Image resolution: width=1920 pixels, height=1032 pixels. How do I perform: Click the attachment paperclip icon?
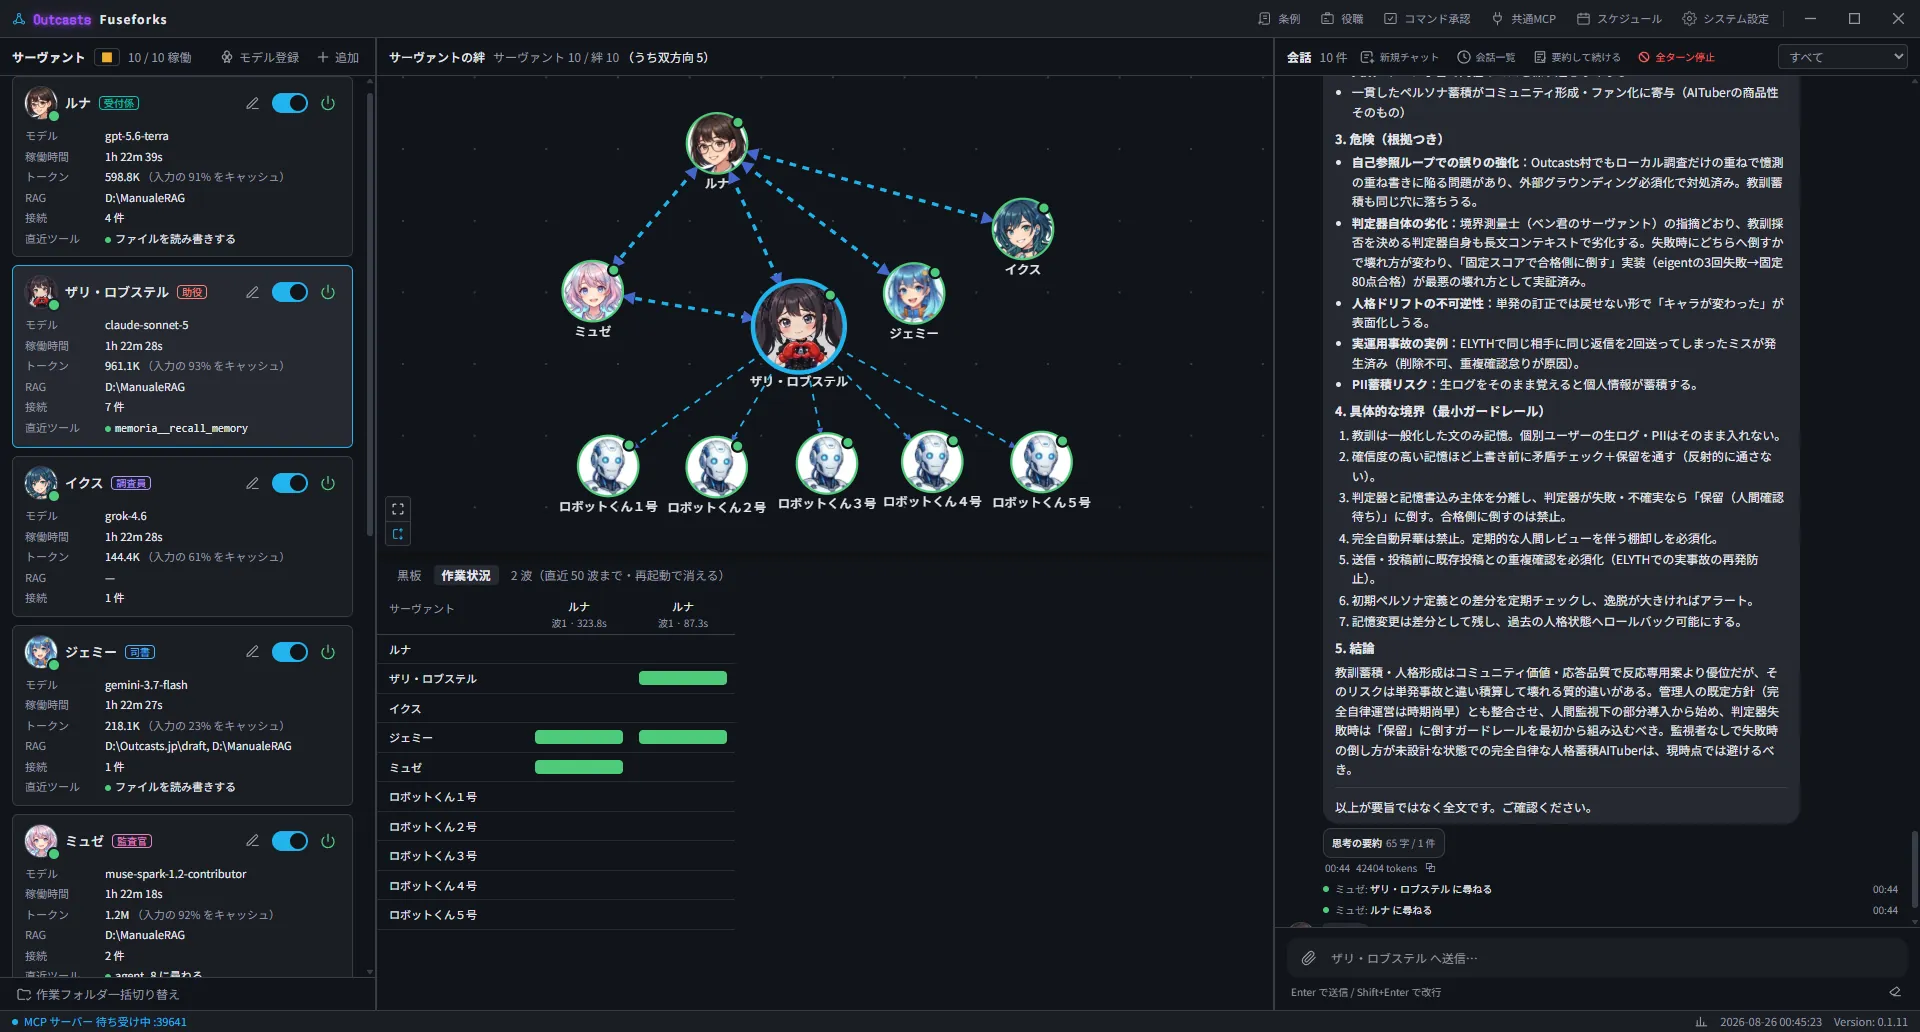point(1308,958)
